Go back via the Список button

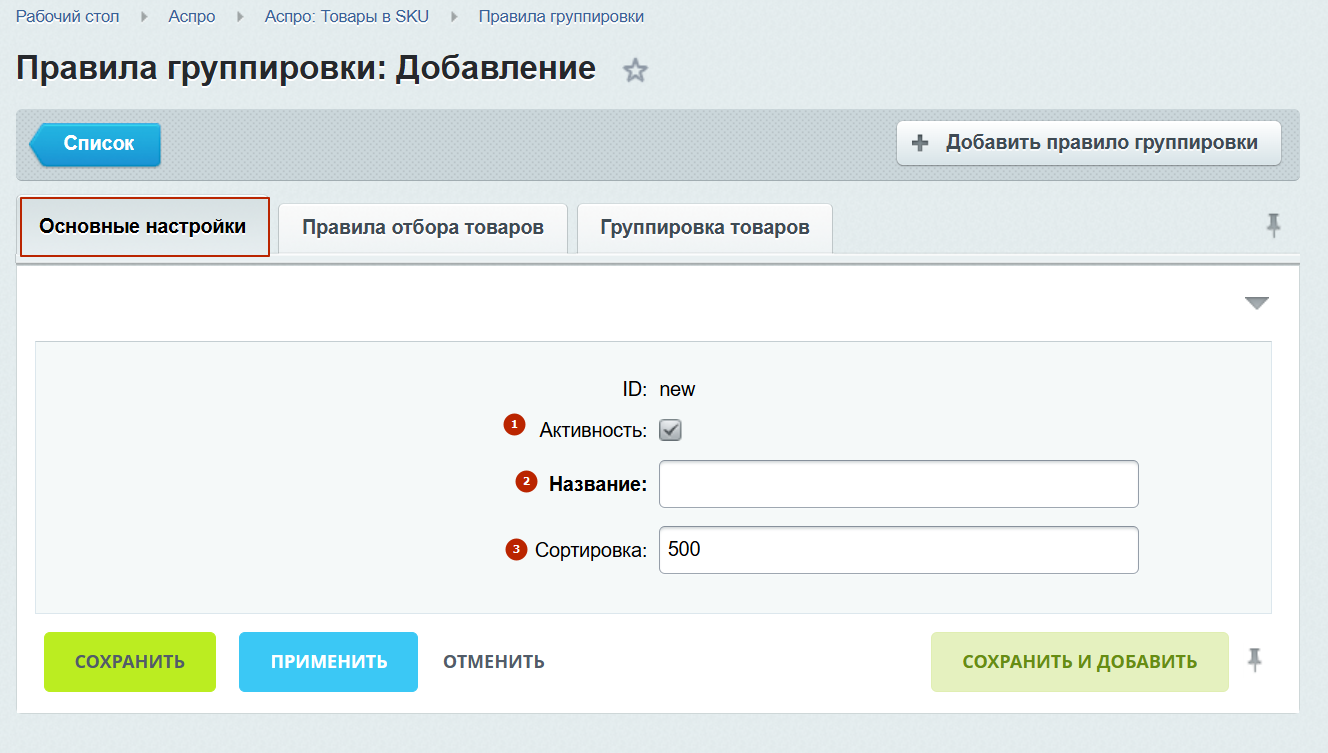point(98,144)
